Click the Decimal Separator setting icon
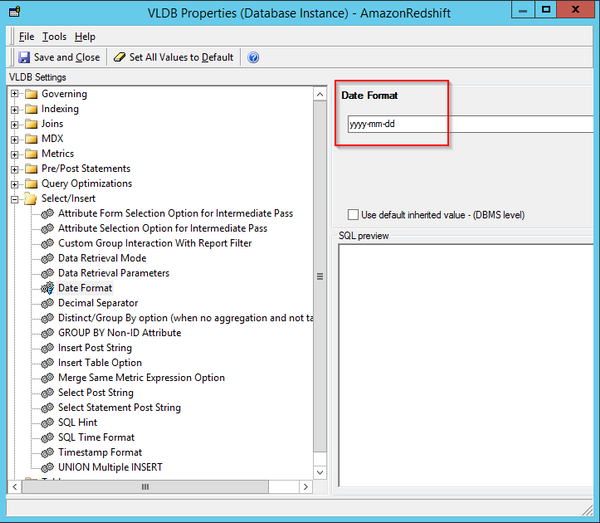The image size is (600, 523). 47,303
